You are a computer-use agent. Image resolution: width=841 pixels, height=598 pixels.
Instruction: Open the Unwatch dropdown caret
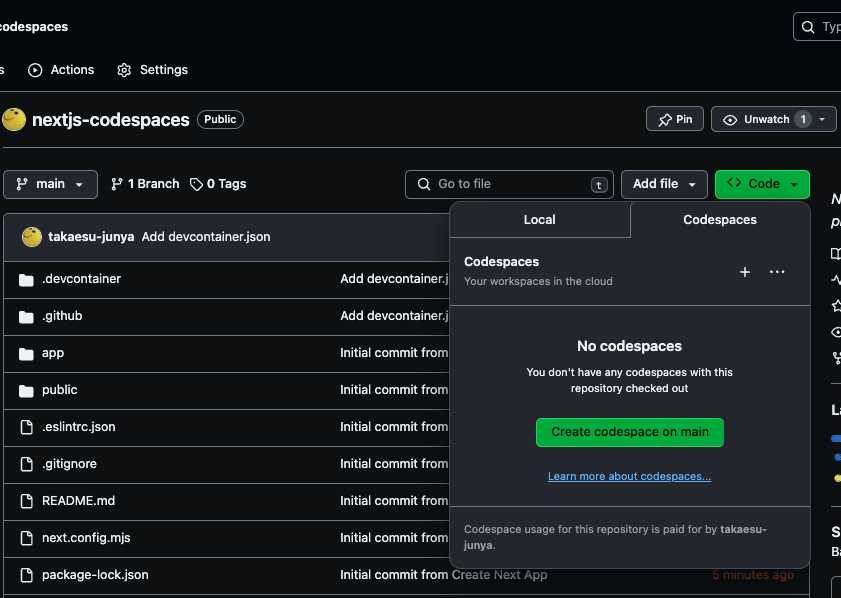click(x=822, y=119)
